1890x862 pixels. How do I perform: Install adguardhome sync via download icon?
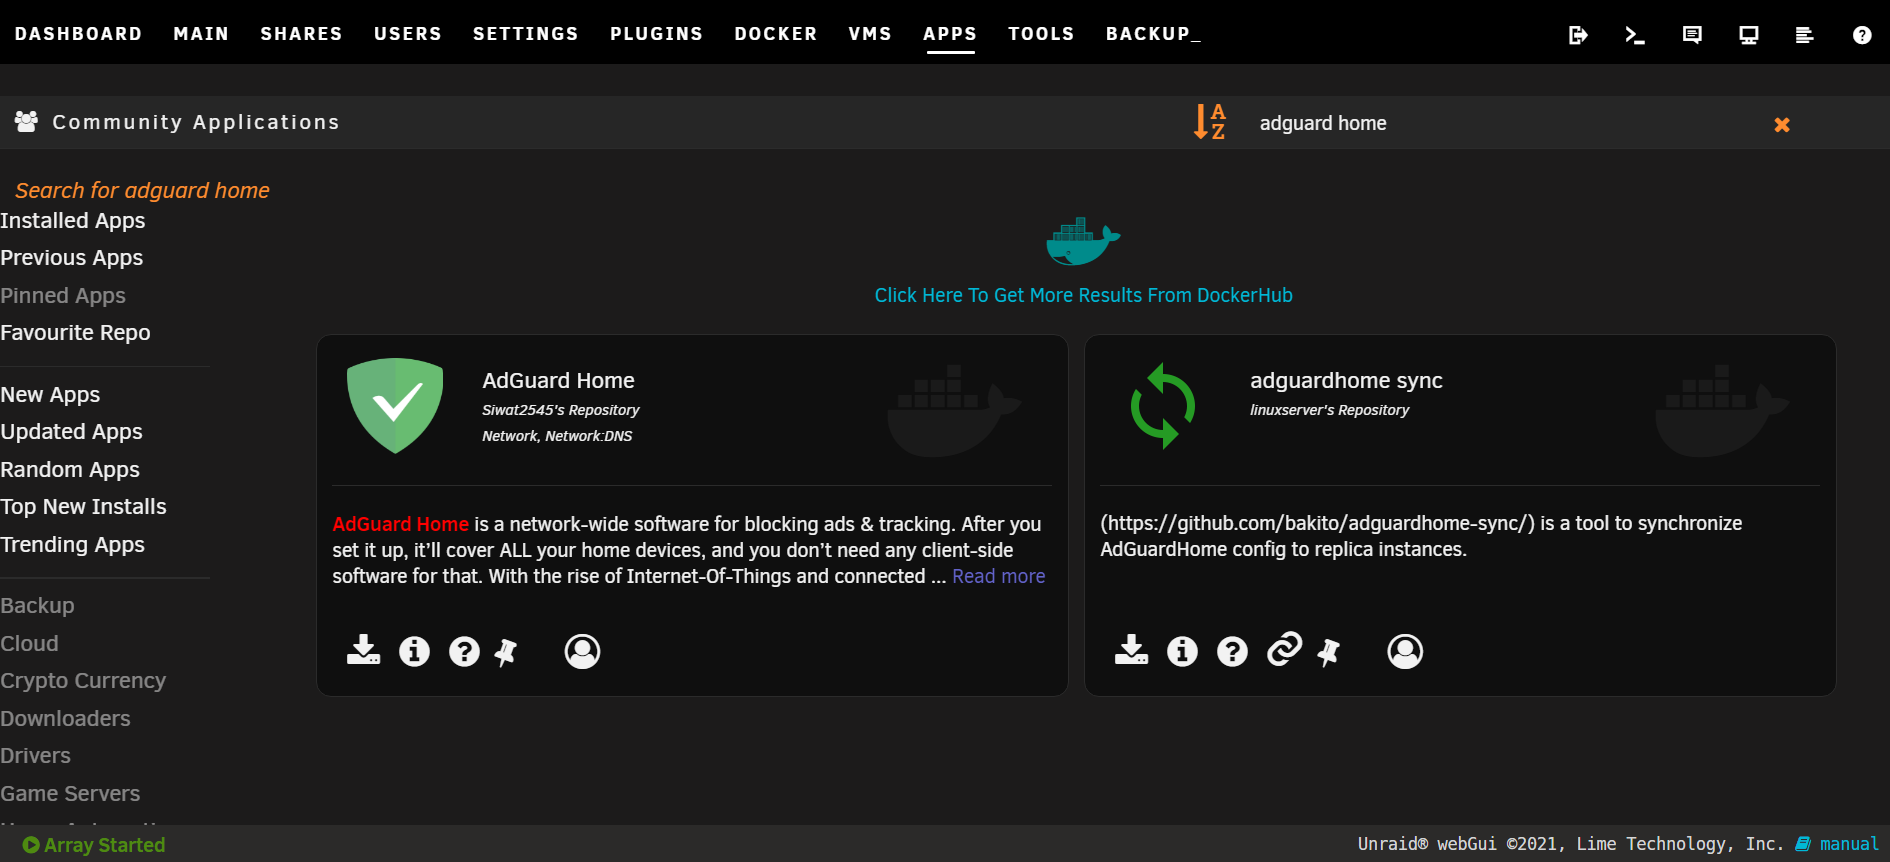(x=1131, y=650)
